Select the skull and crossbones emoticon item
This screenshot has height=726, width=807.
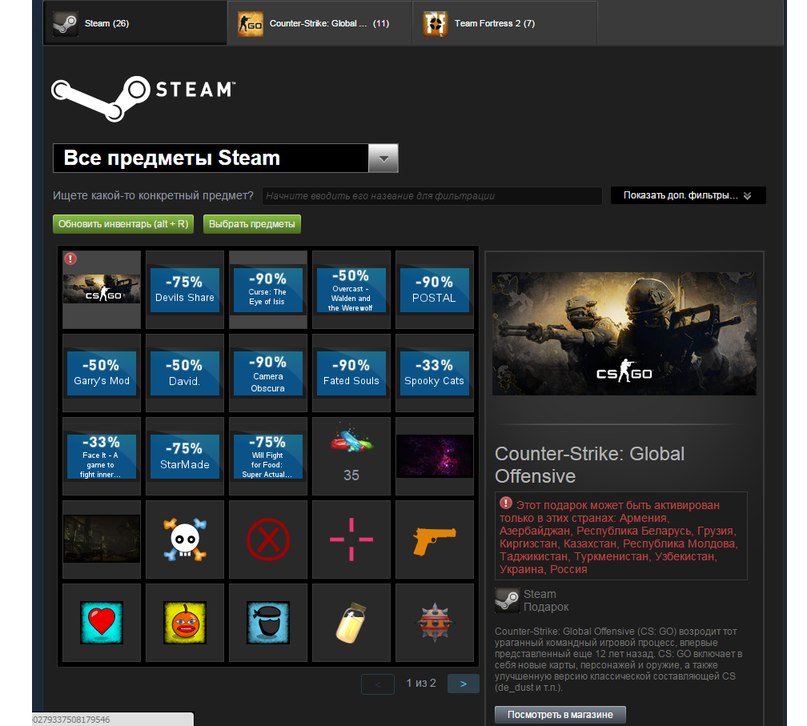[185, 539]
